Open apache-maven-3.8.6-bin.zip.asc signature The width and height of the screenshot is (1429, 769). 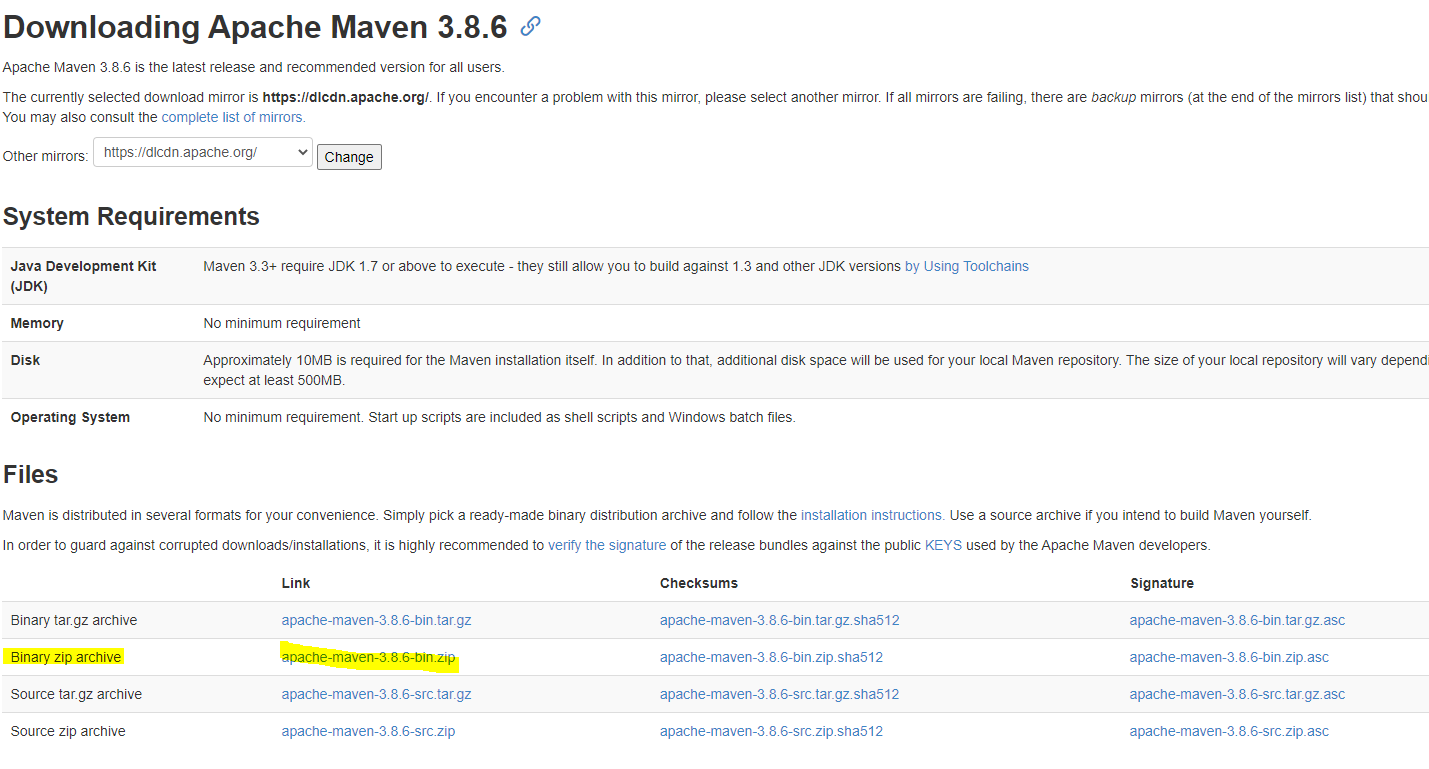click(1229, 657)
